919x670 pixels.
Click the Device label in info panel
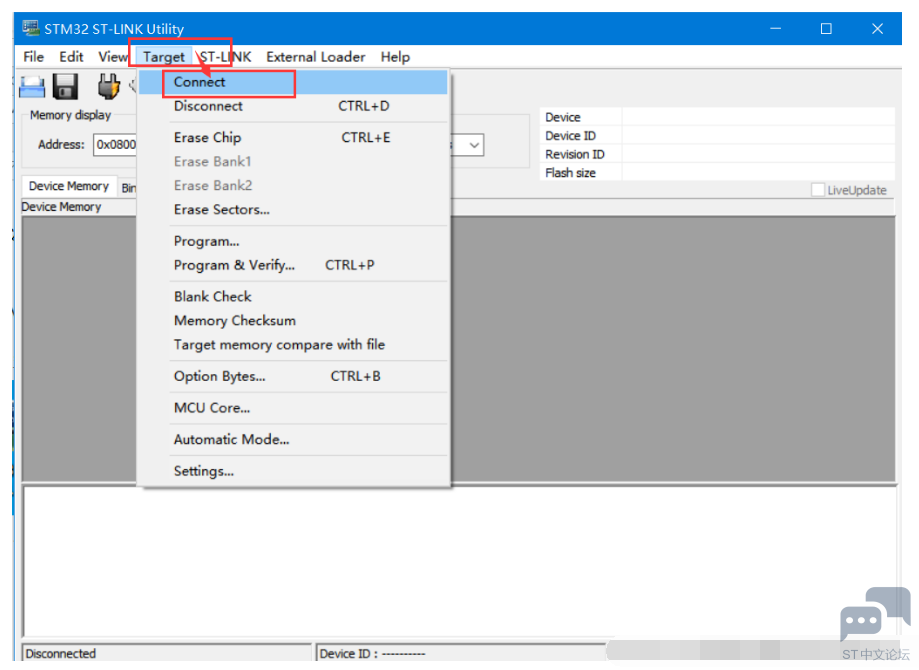click(563, 117)
